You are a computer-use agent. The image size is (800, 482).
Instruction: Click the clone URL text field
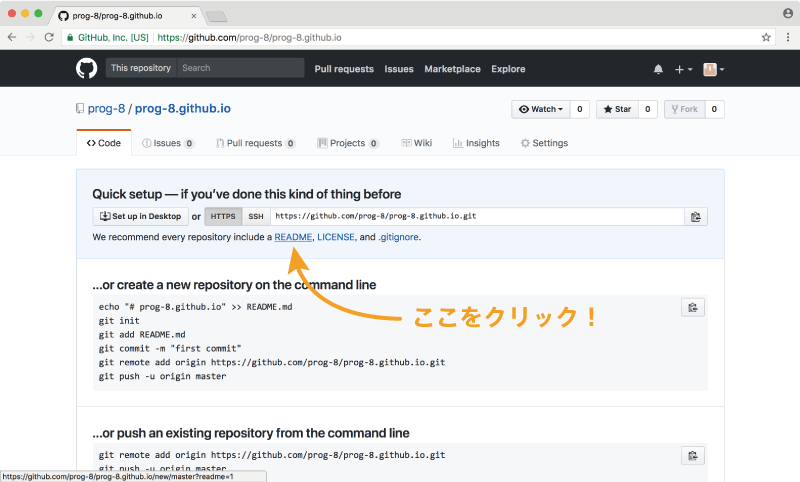click(477, 216)
